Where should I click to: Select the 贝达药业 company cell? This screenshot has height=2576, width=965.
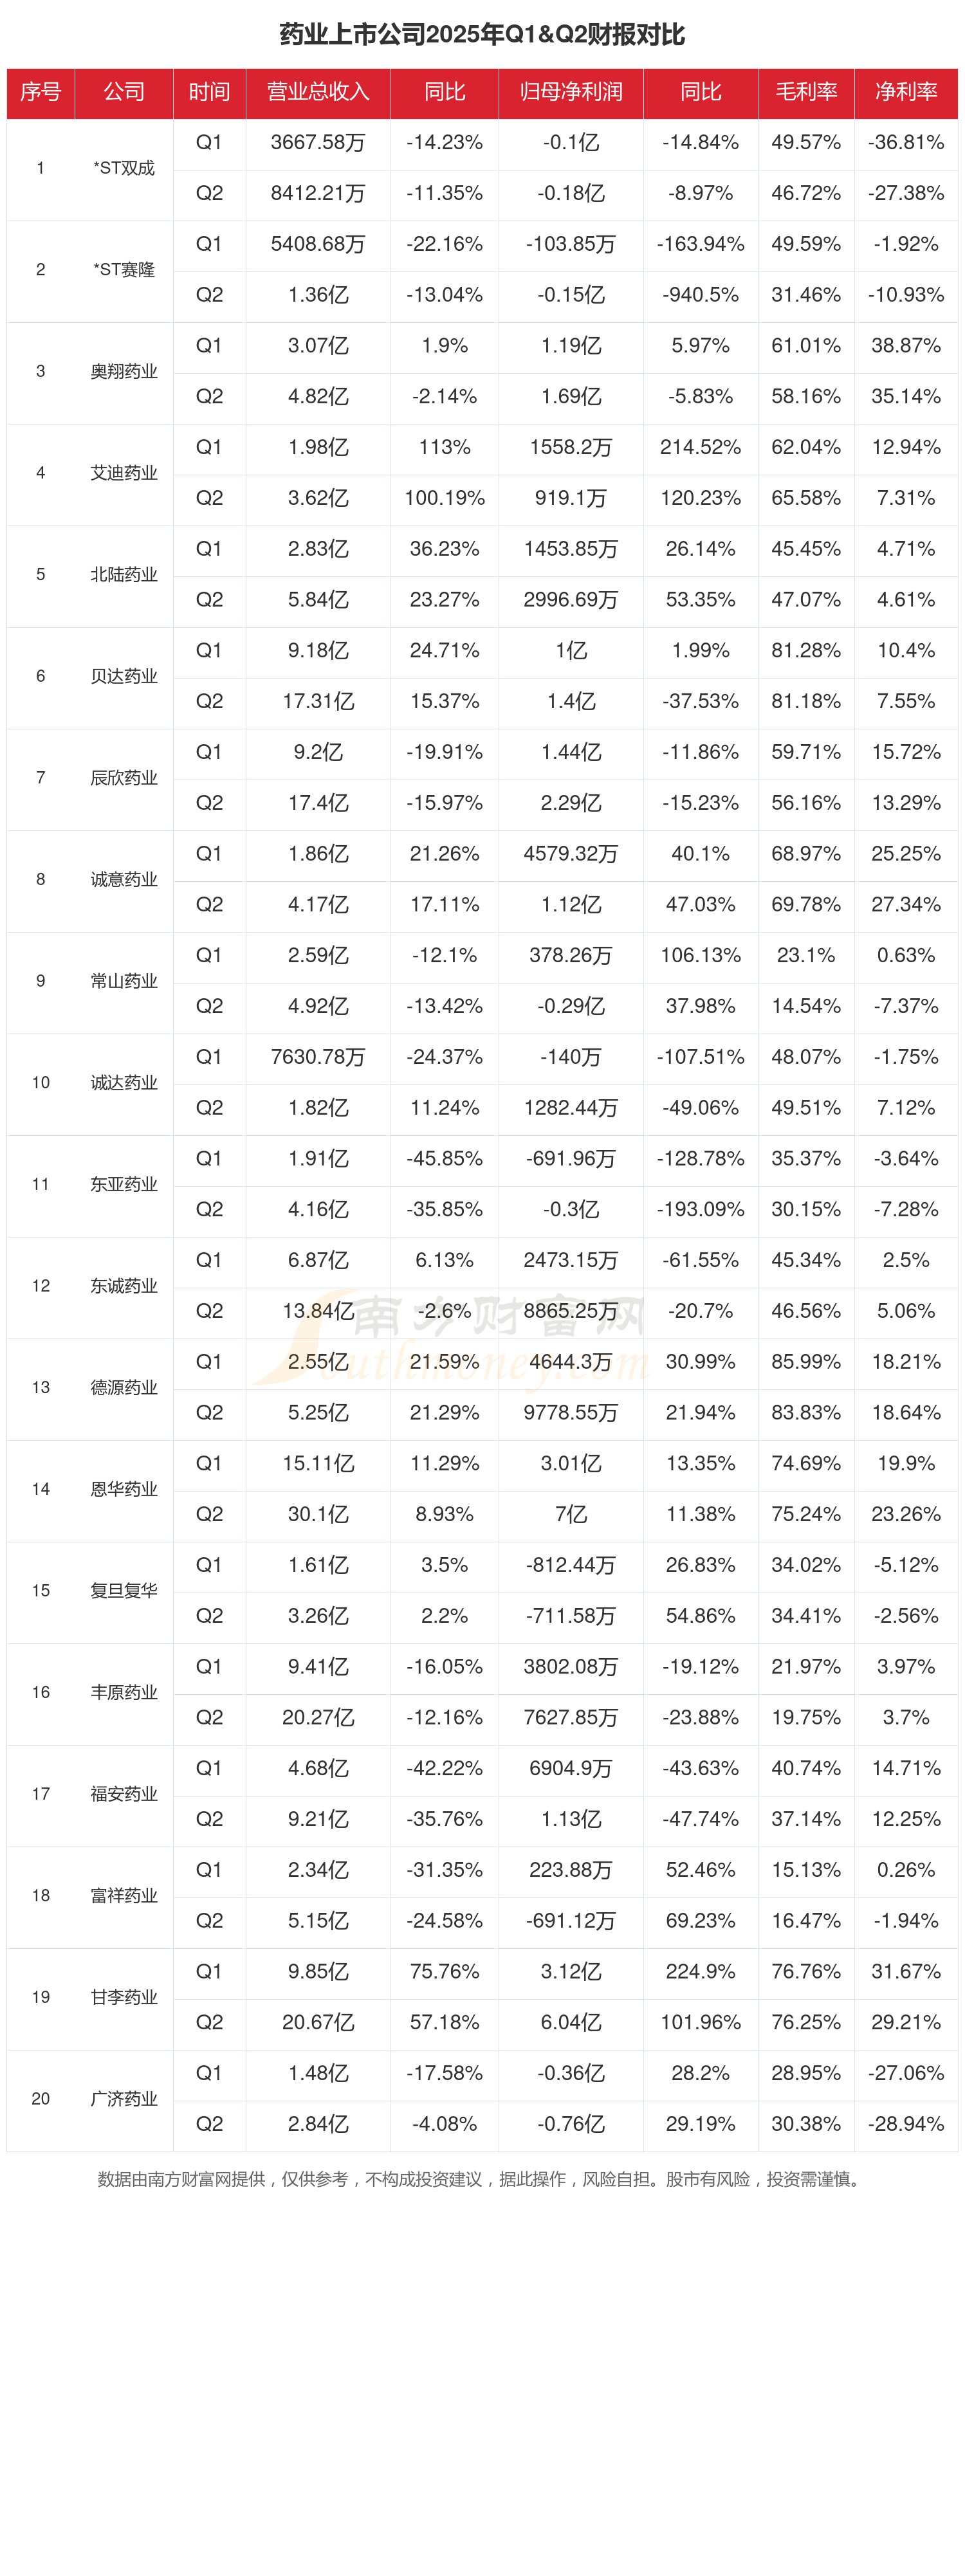coord(124,677)
